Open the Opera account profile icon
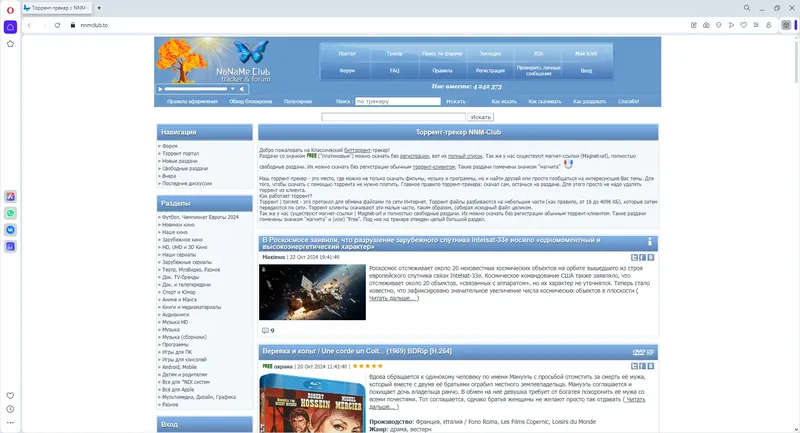Viewport: 800px width, 433px height. (768, 25)
